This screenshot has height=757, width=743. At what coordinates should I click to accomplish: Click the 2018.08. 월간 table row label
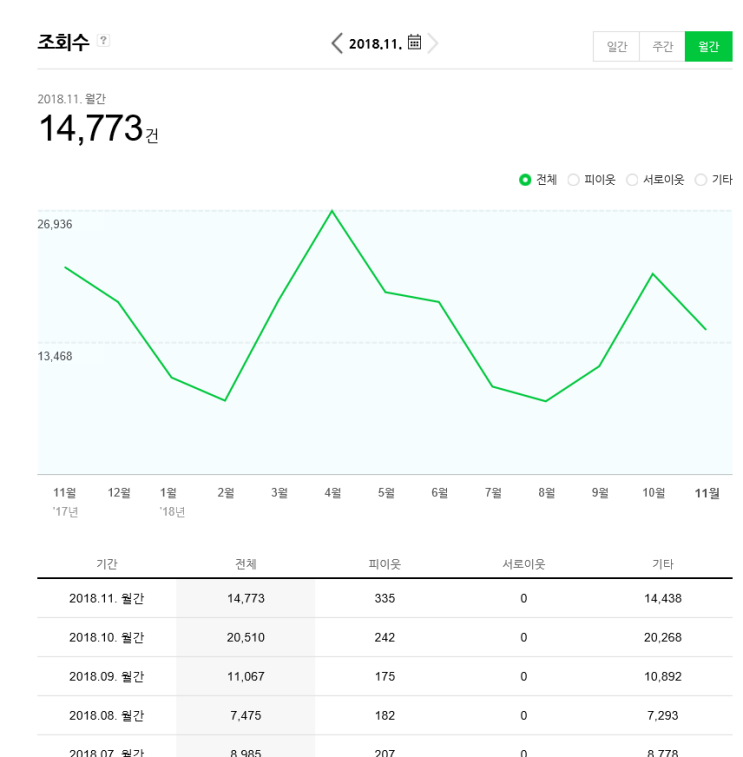point(107,716)
